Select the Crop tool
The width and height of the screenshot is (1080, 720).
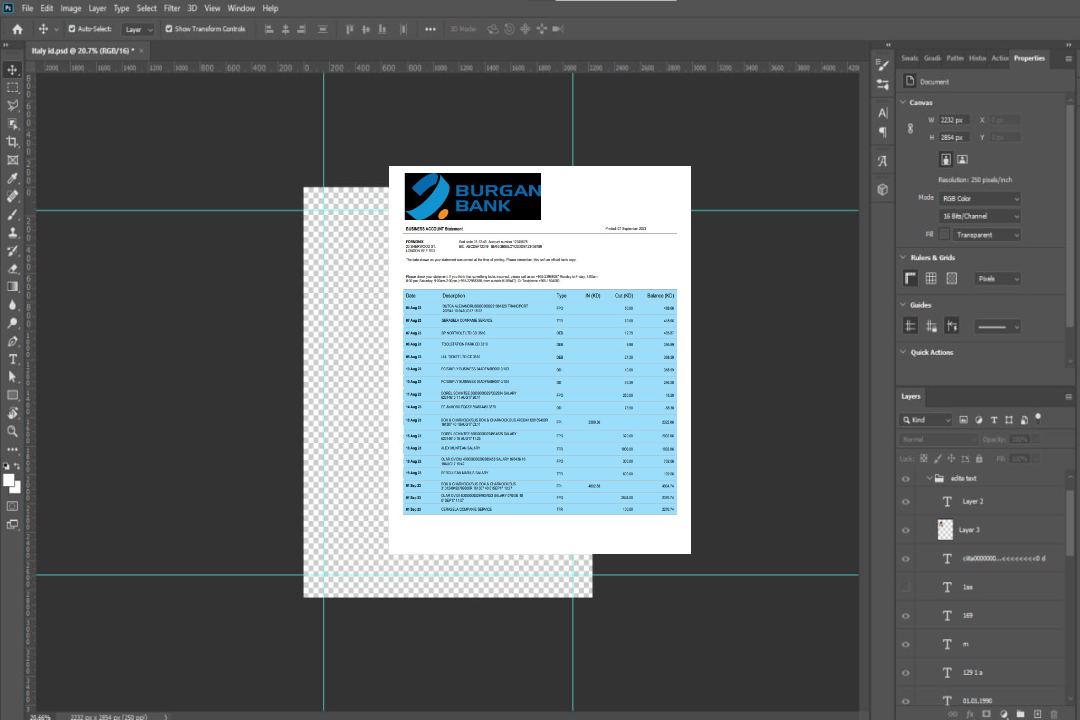(x=13, y=142)
